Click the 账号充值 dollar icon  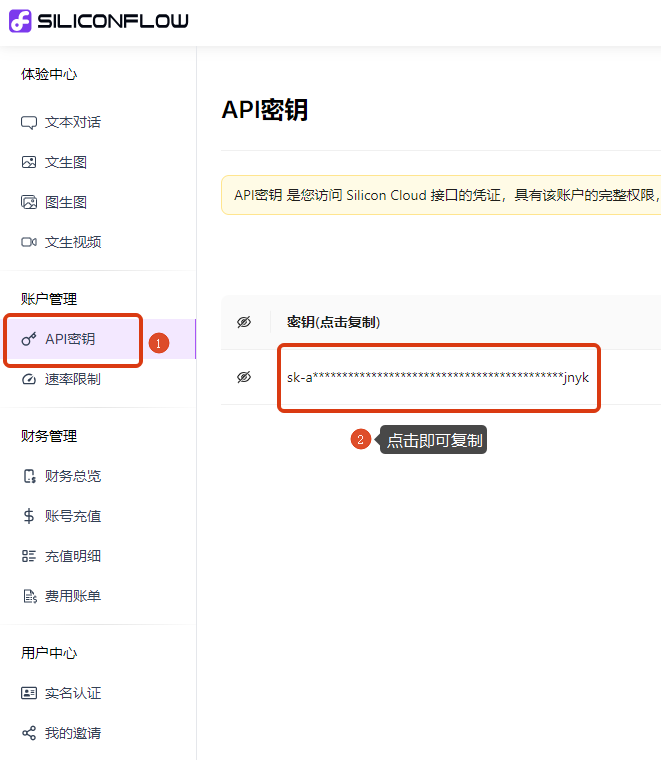click(x=29, y=516)
